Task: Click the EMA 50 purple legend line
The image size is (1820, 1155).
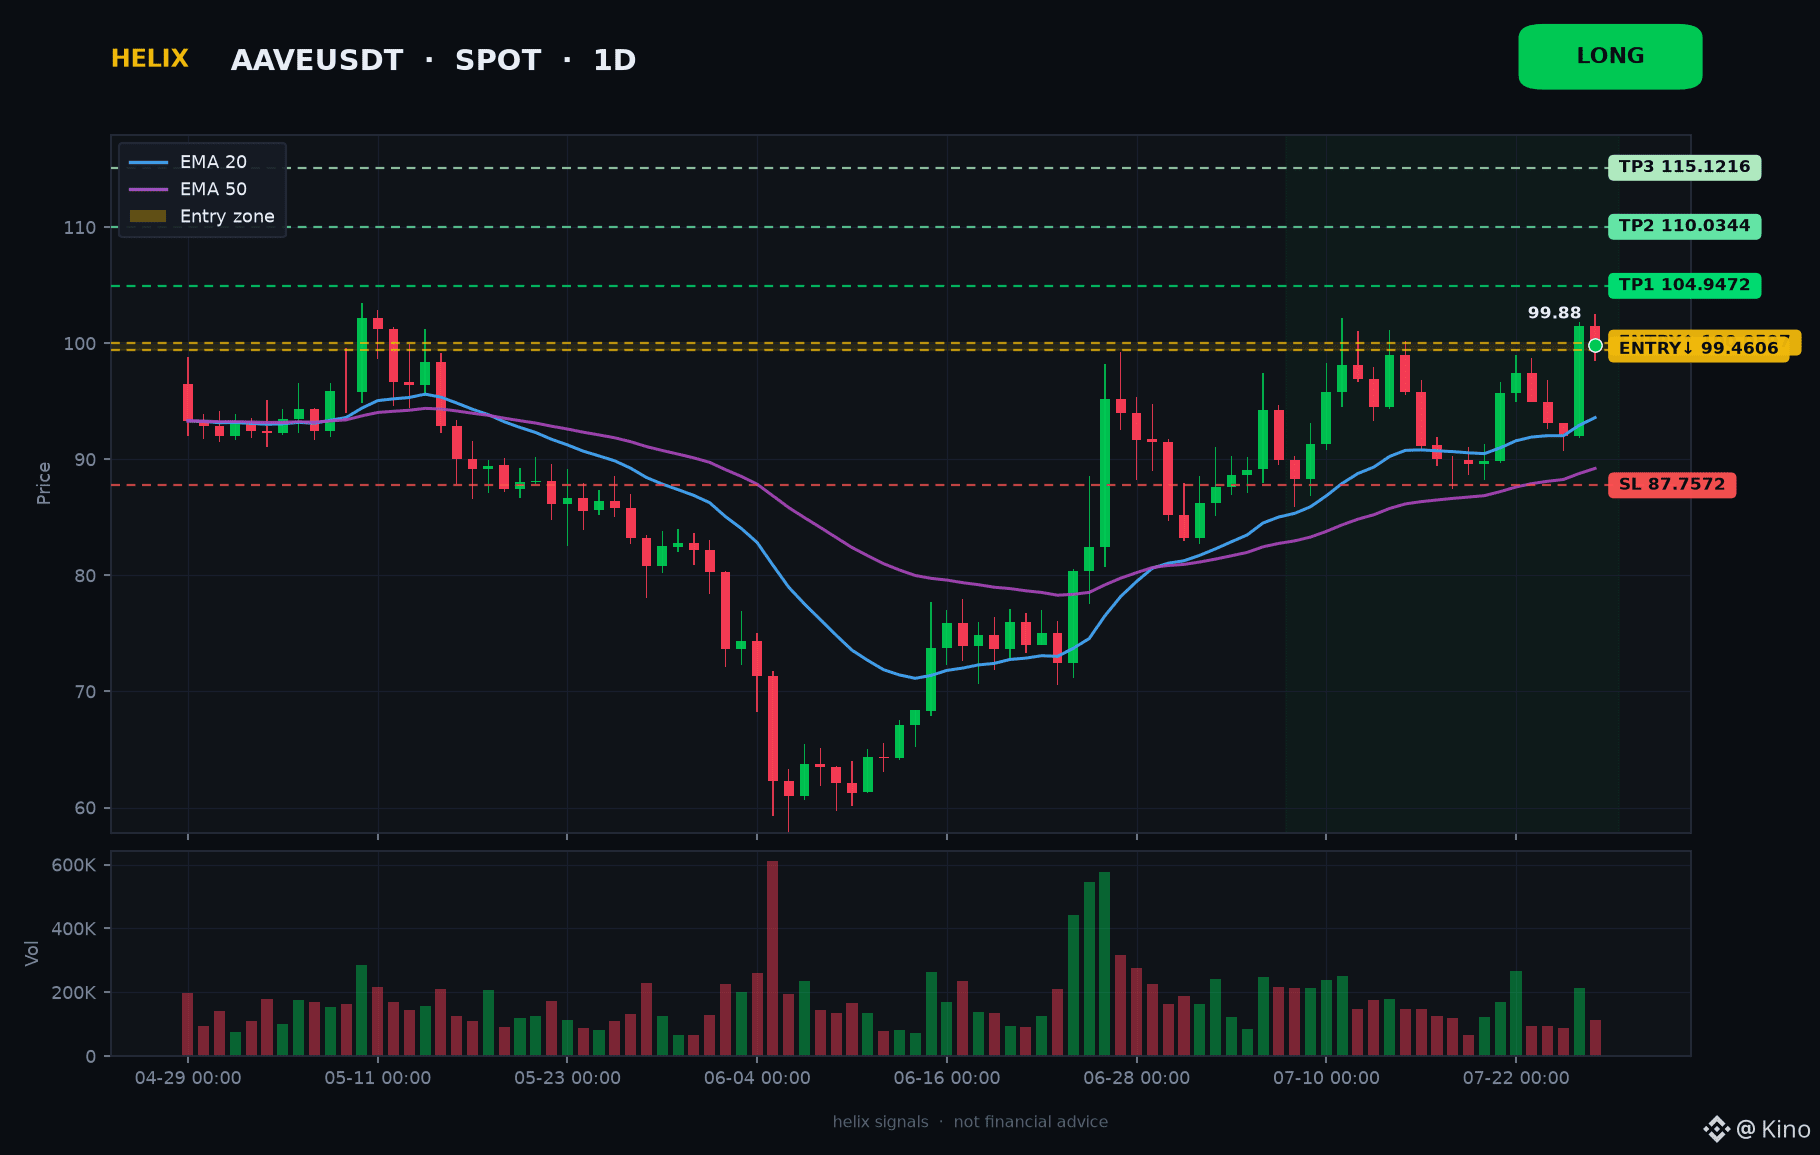Action: (x=148, y=189)
